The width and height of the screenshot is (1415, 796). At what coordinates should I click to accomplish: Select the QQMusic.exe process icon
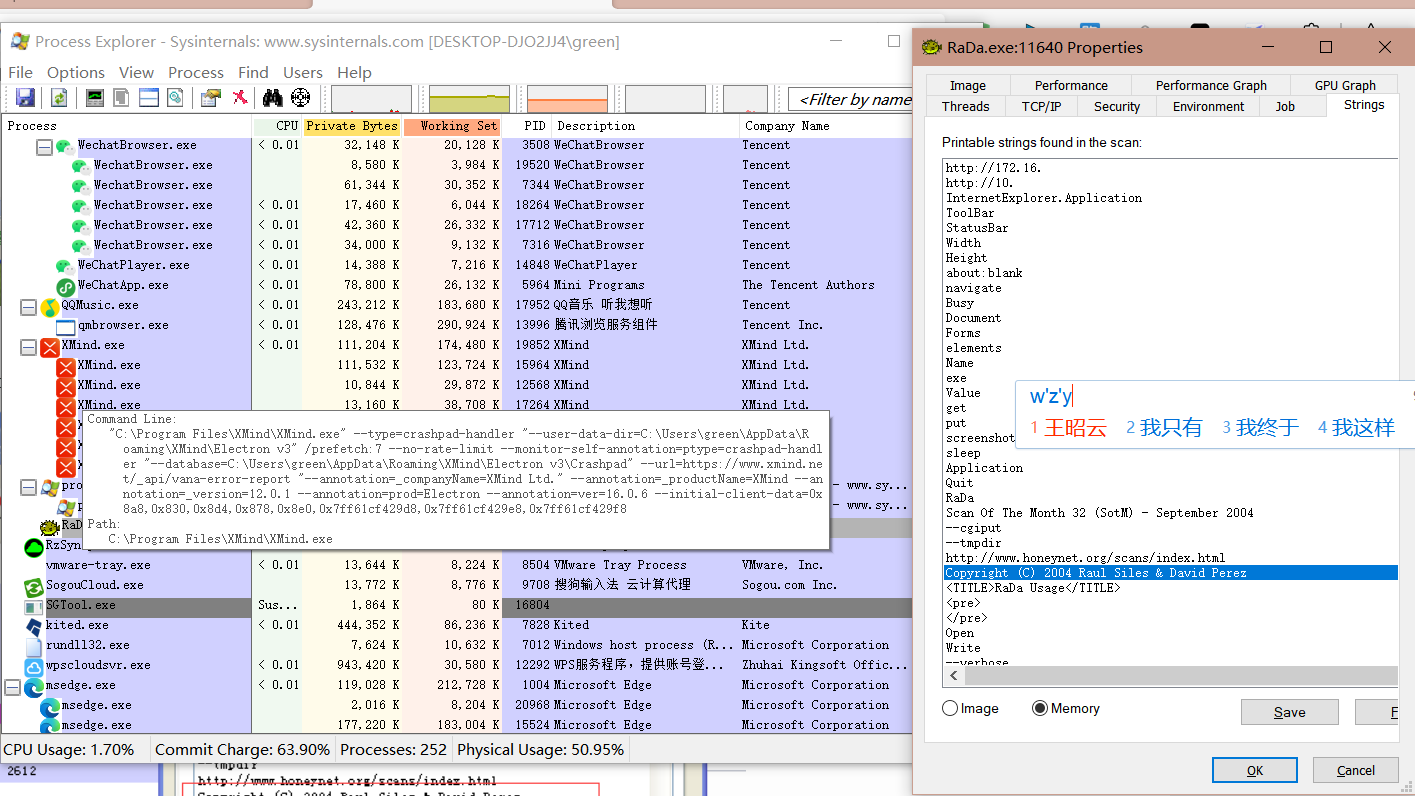50,306
